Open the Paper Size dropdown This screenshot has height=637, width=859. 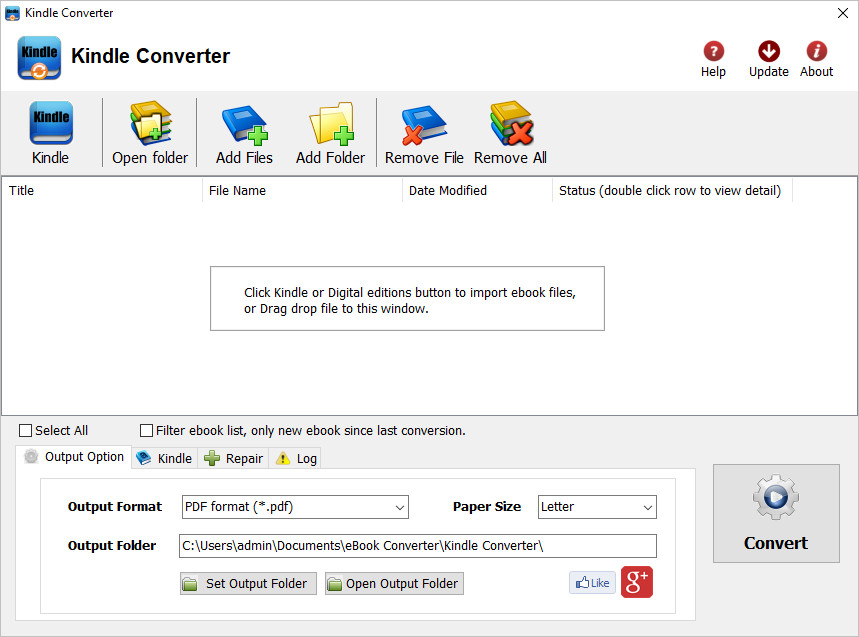[x=597, y=507]
